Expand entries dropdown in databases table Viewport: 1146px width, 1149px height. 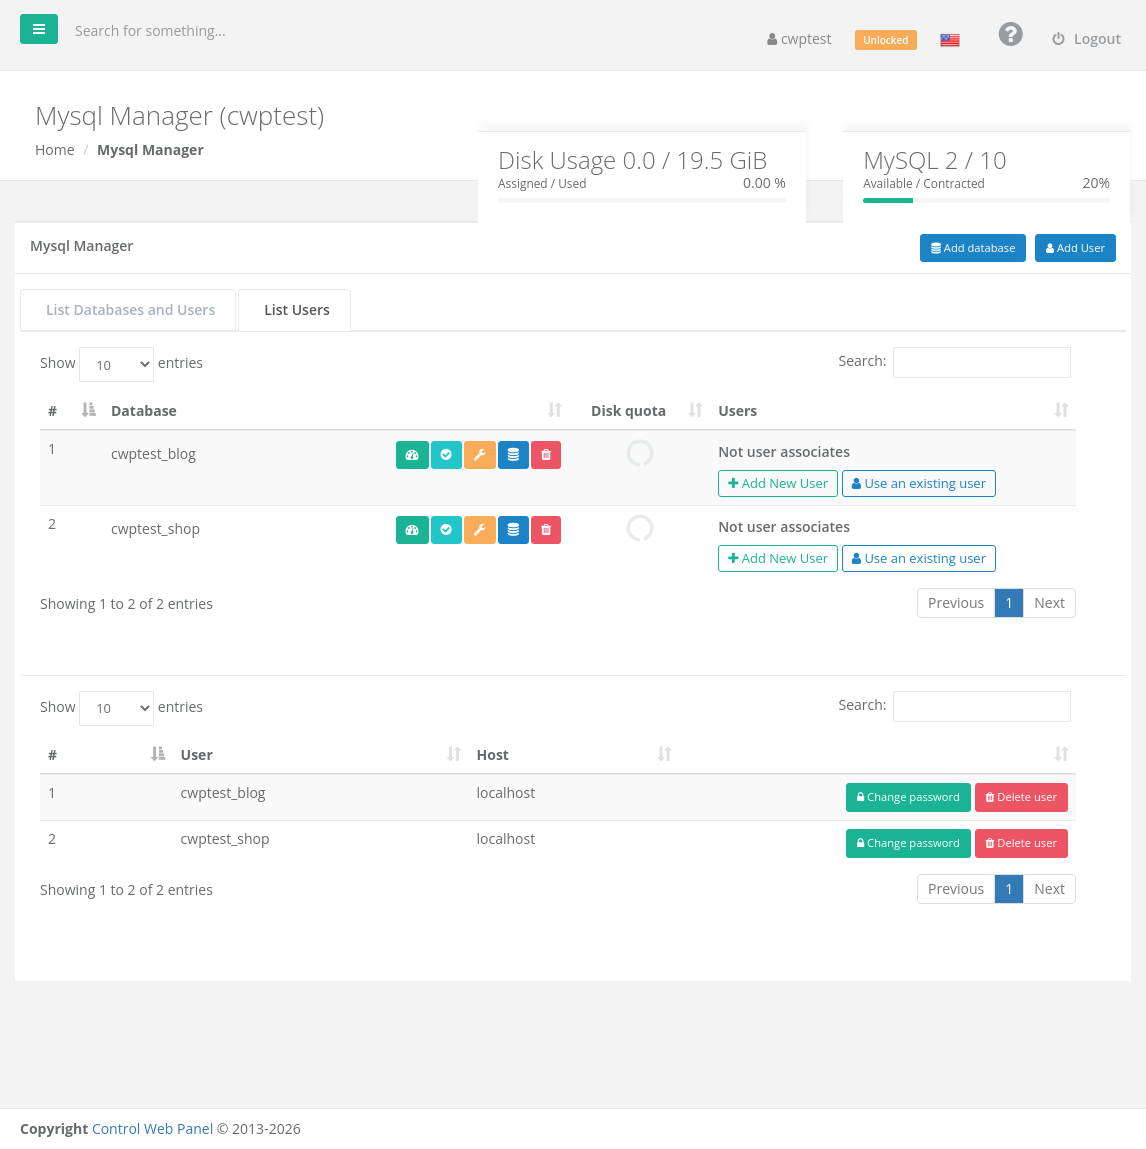pyautogui.click(x=117, y=364)
